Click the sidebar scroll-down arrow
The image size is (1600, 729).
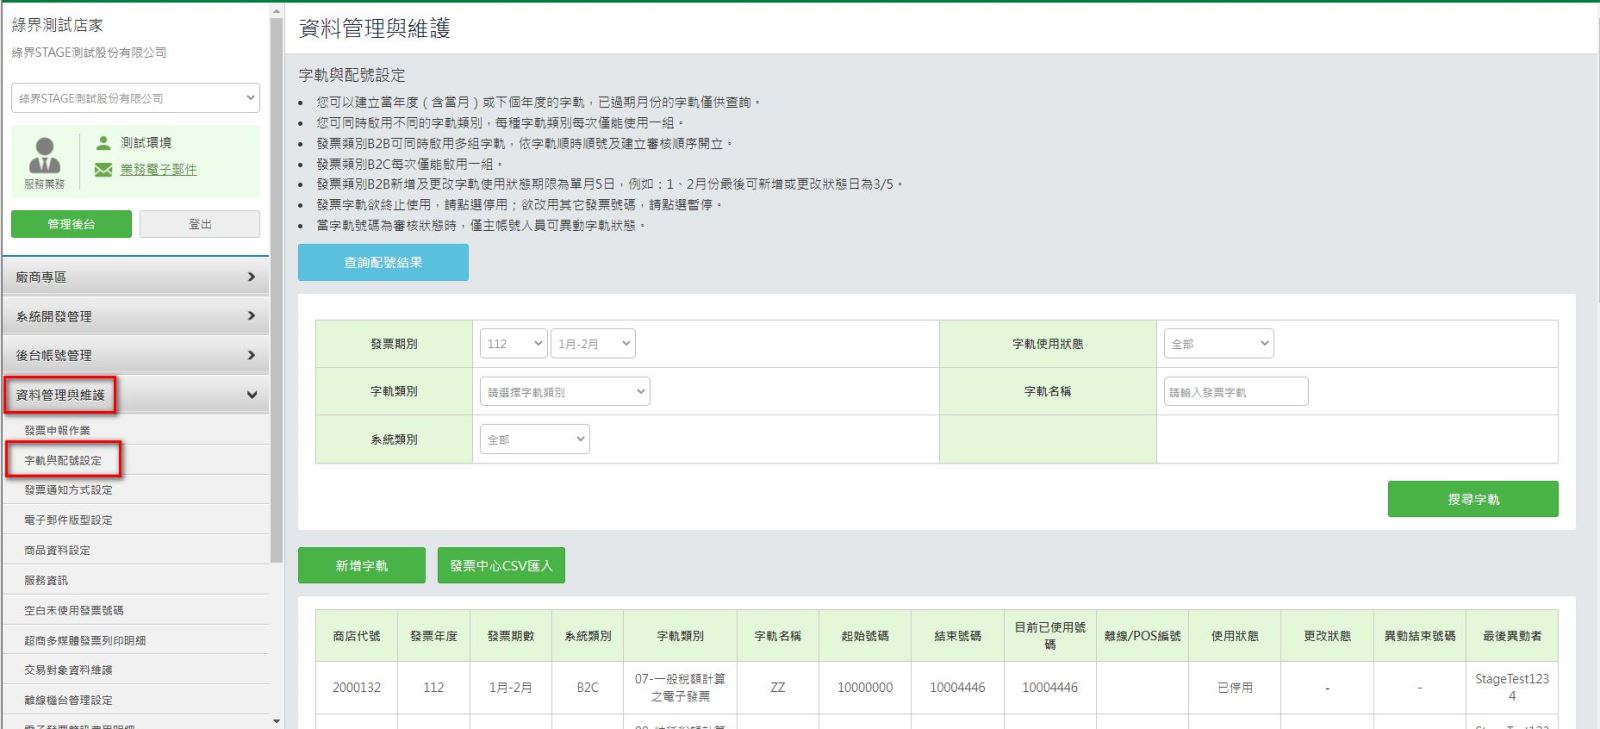277,721
